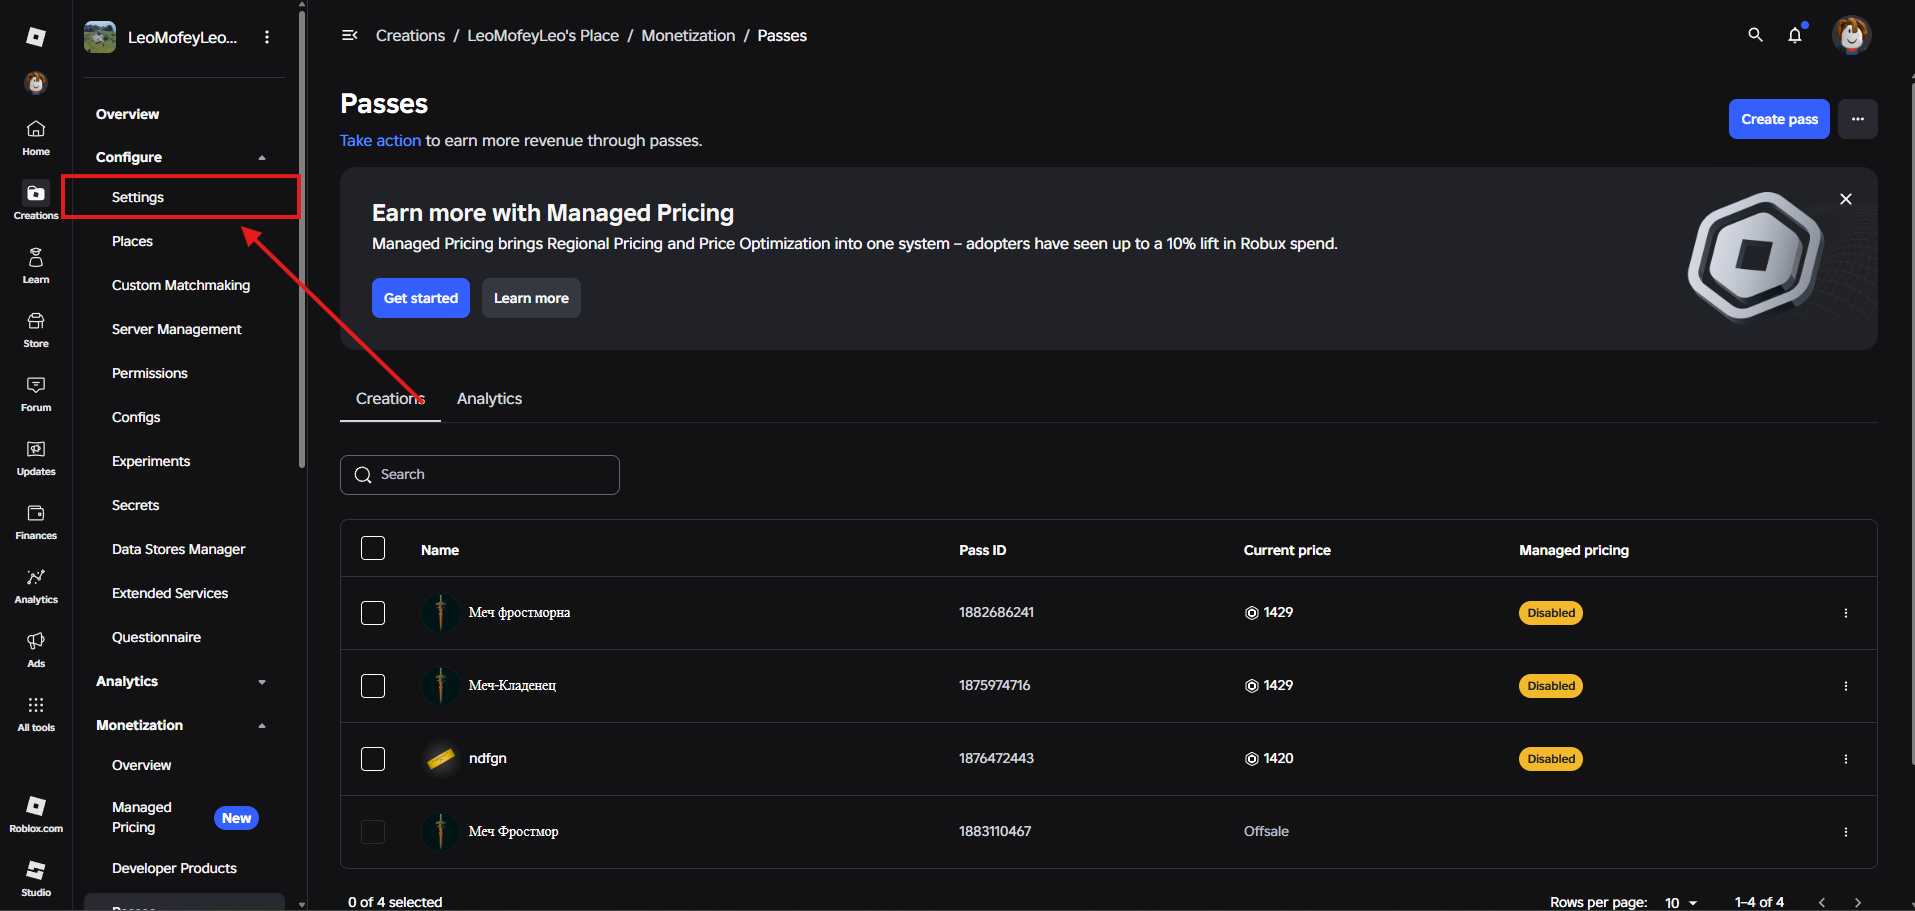This screenshot has width=1915, height=911.
Task: Open the more options button beside Create pass
Action: 1858,119
